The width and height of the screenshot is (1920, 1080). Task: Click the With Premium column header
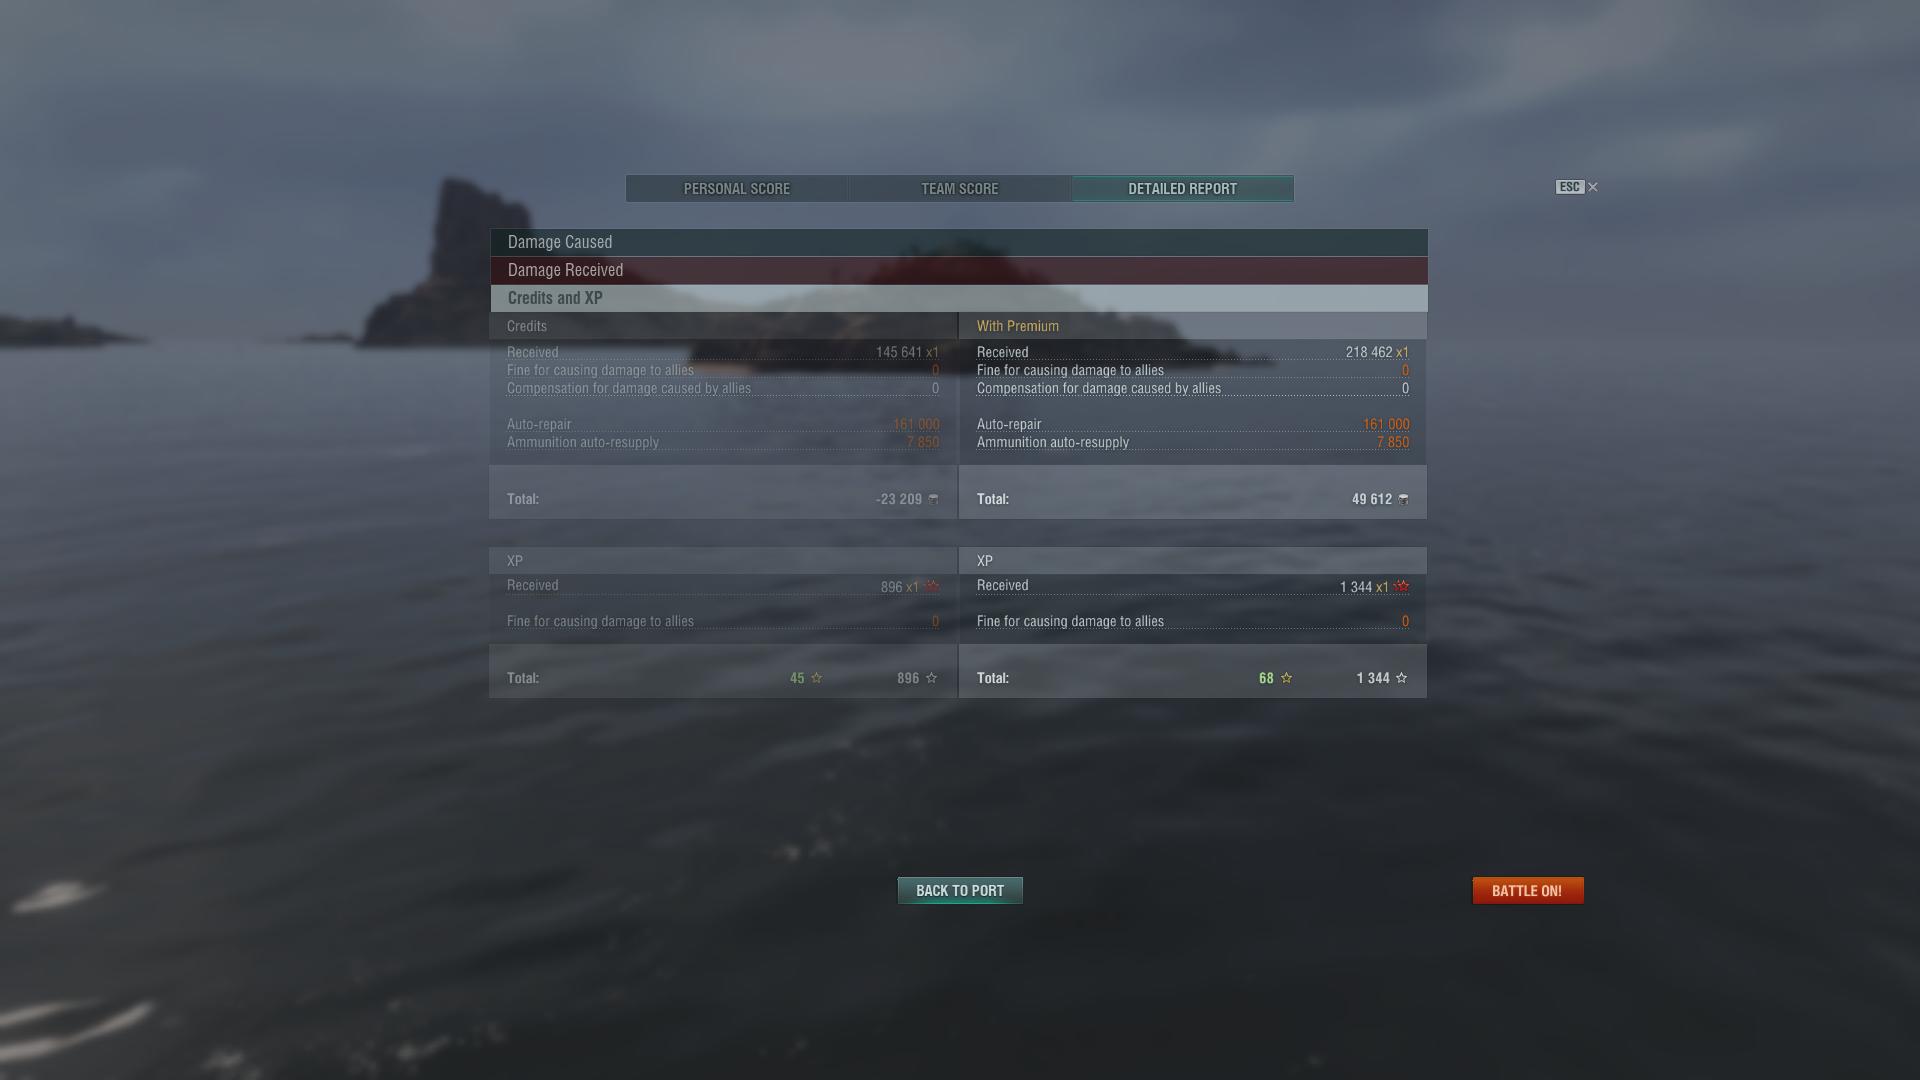tap(1018, 326)
